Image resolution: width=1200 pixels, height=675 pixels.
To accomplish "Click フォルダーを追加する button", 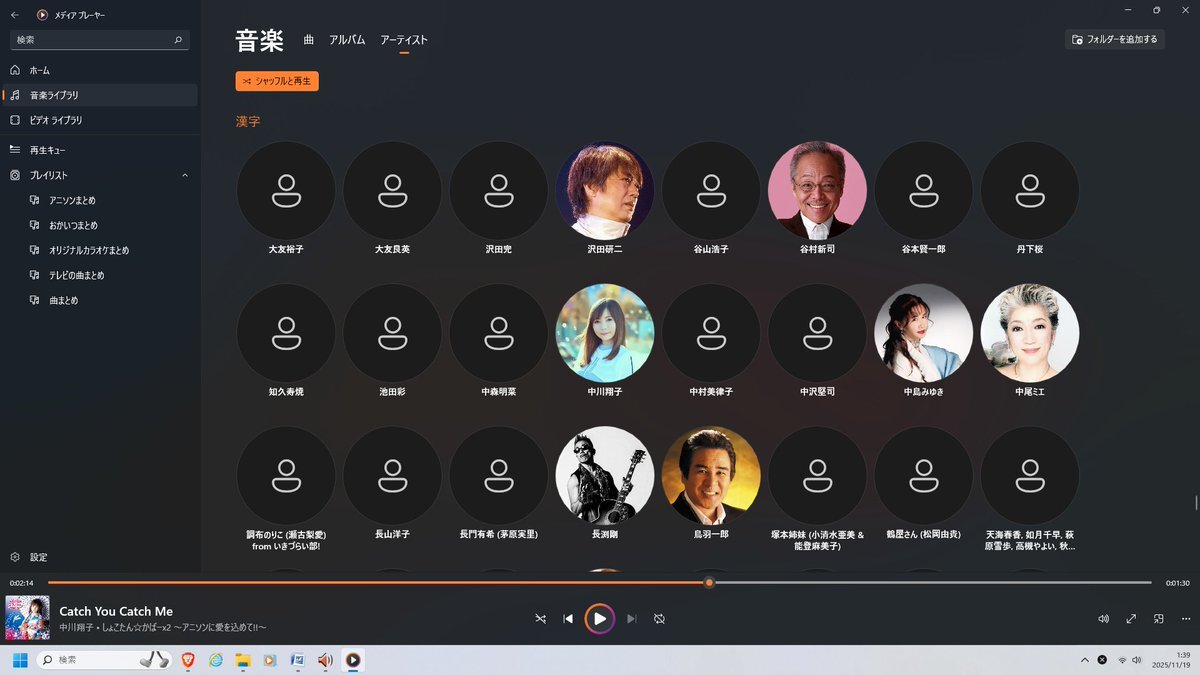I will pyautogui.click(x=1114, y=40).
